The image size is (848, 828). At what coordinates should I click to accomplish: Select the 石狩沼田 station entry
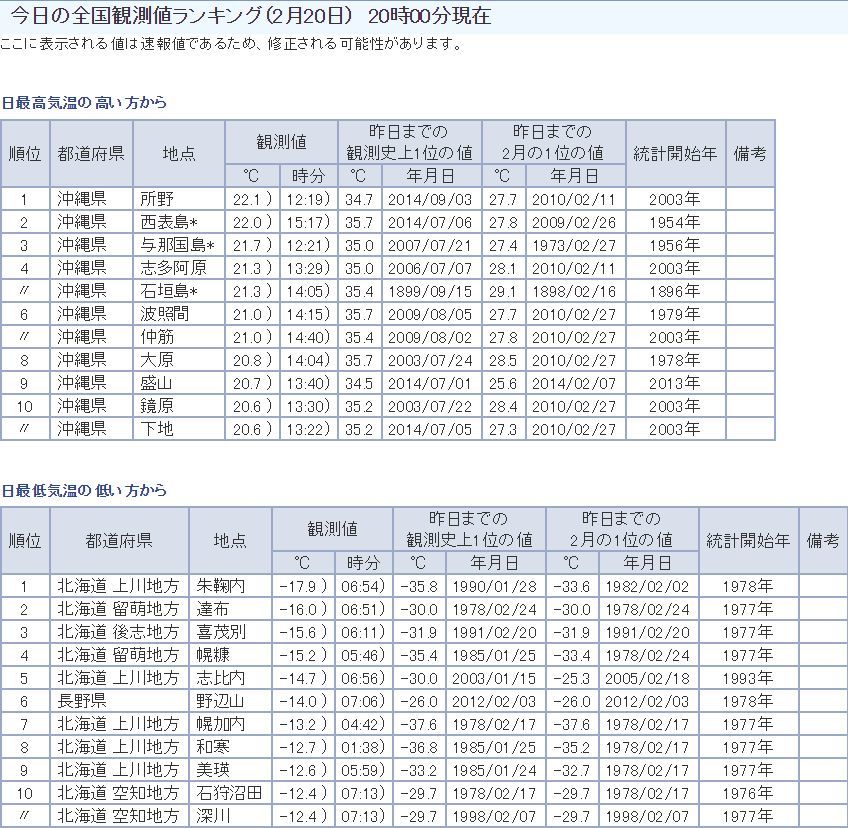228,793
